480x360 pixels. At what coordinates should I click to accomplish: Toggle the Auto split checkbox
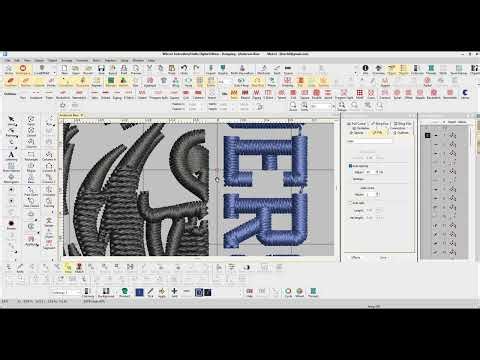point(350,203)
